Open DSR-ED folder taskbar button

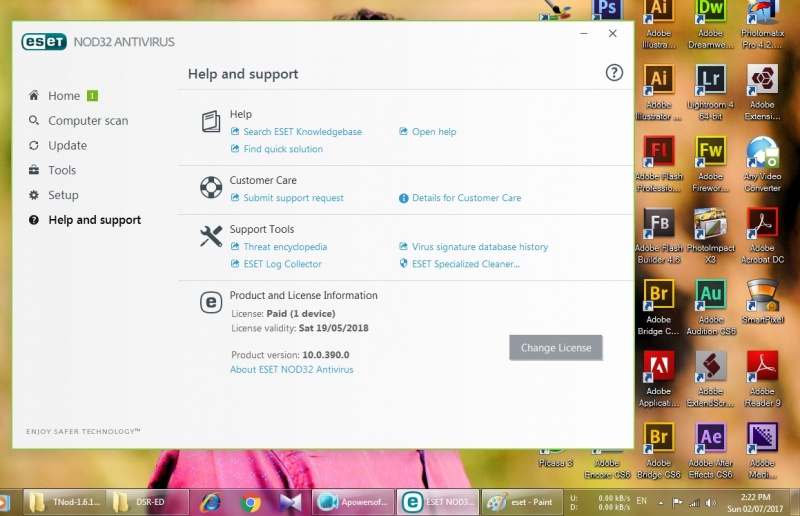(148, 502)
